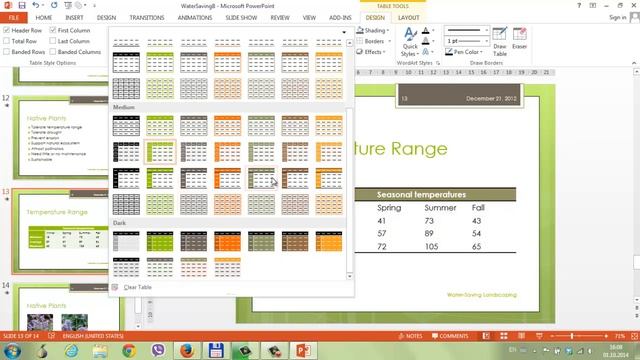Click the Sign in link

pos(618,18)
